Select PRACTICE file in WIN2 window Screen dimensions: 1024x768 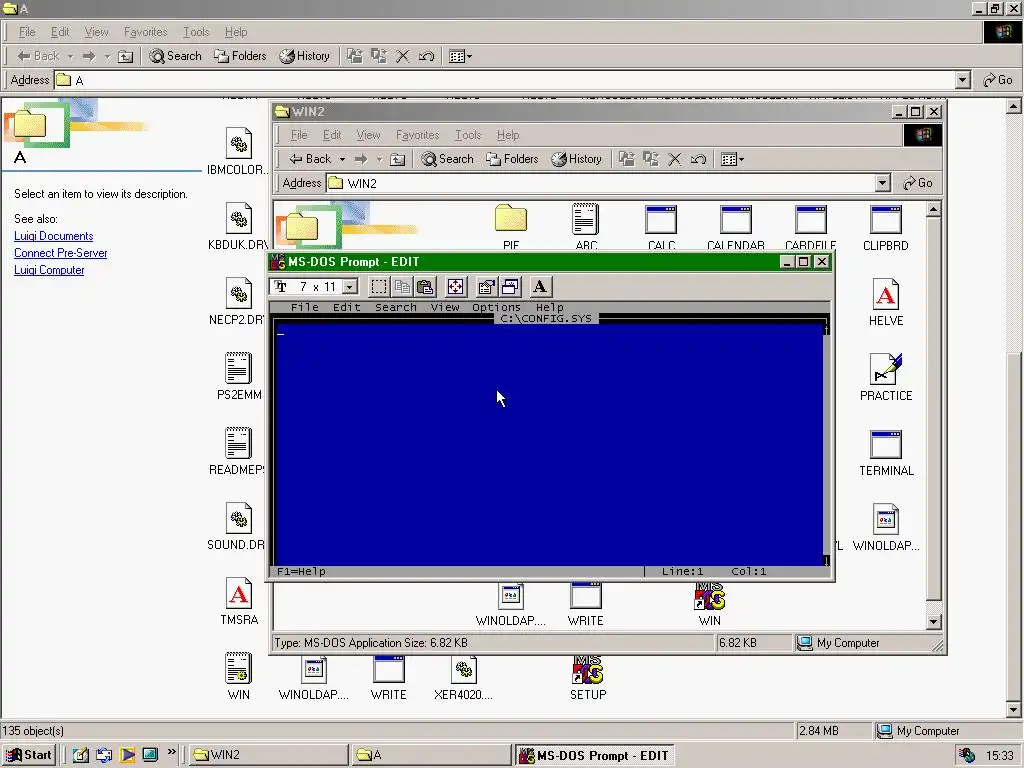[886, 377]
